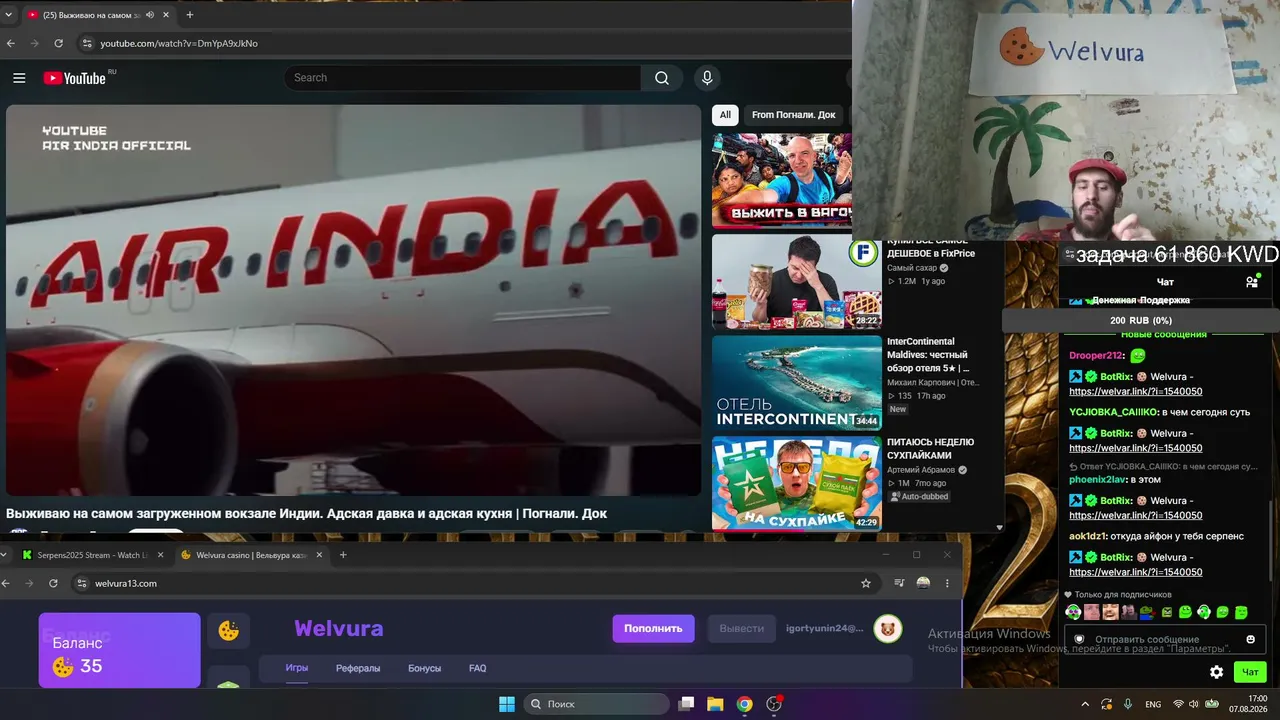Screen dimensions: 1280x720
Task: Click the green "Чат" send button
Action: (1249, 672)
